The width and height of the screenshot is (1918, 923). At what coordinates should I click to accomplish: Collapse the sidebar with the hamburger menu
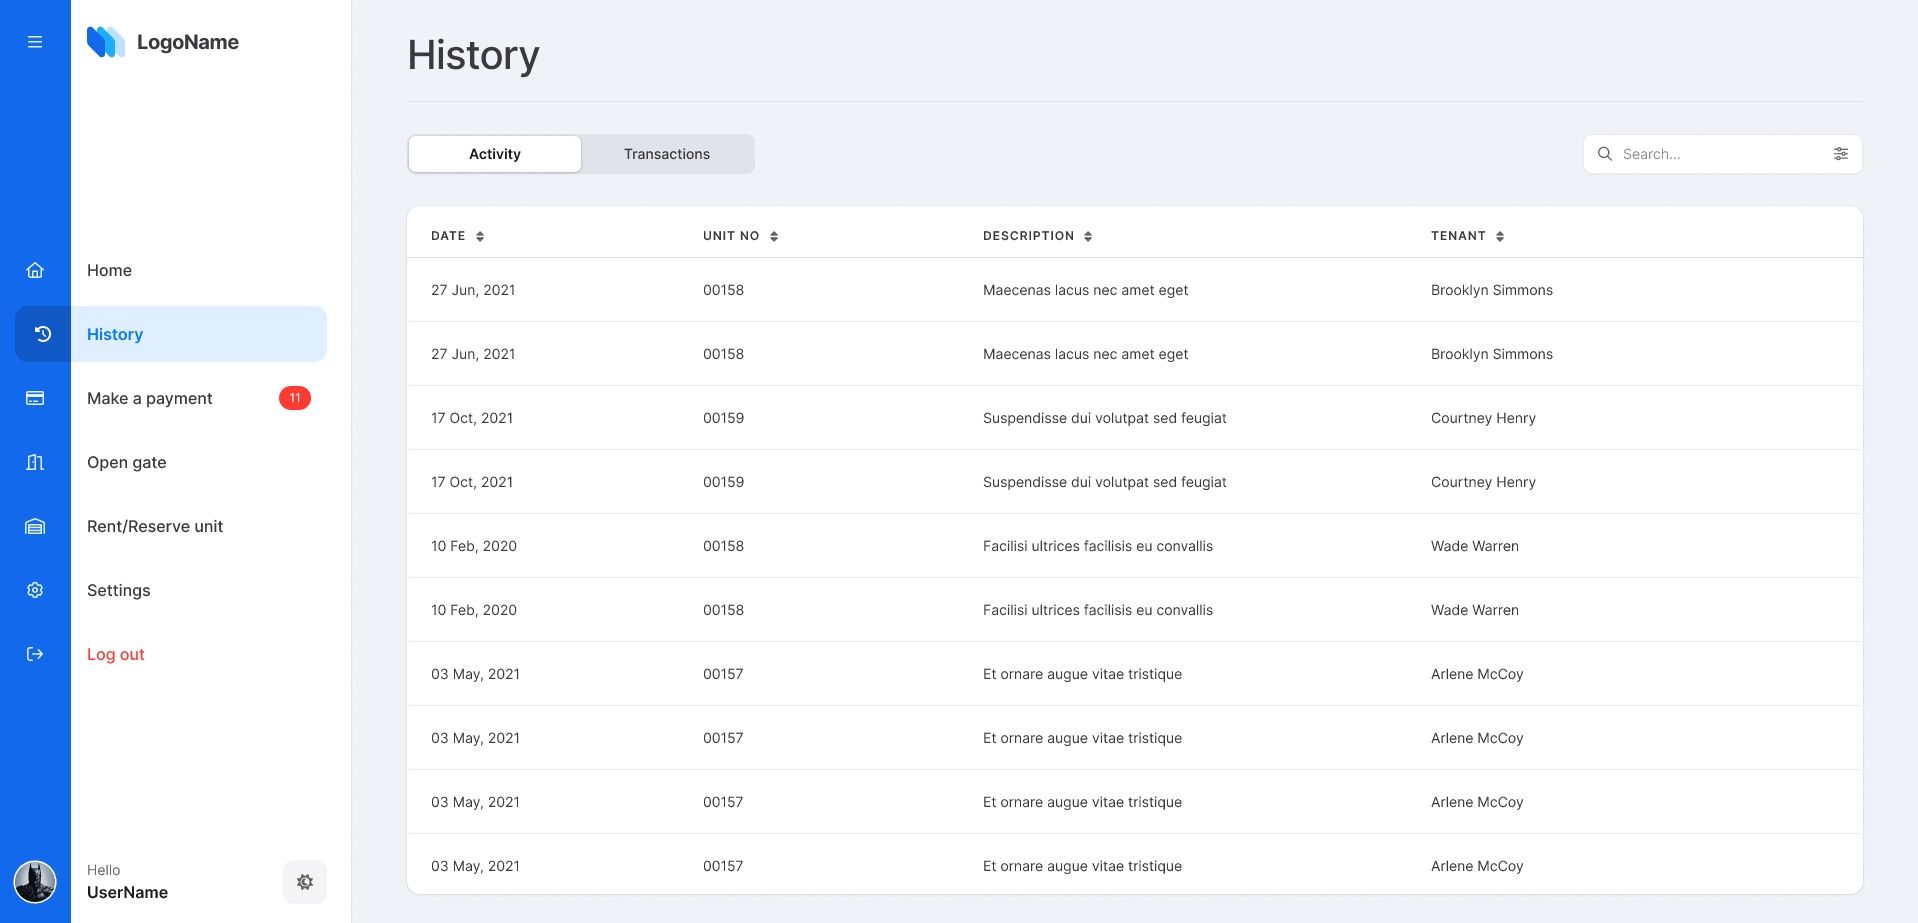pyautogui.click(x=35, y=41)
